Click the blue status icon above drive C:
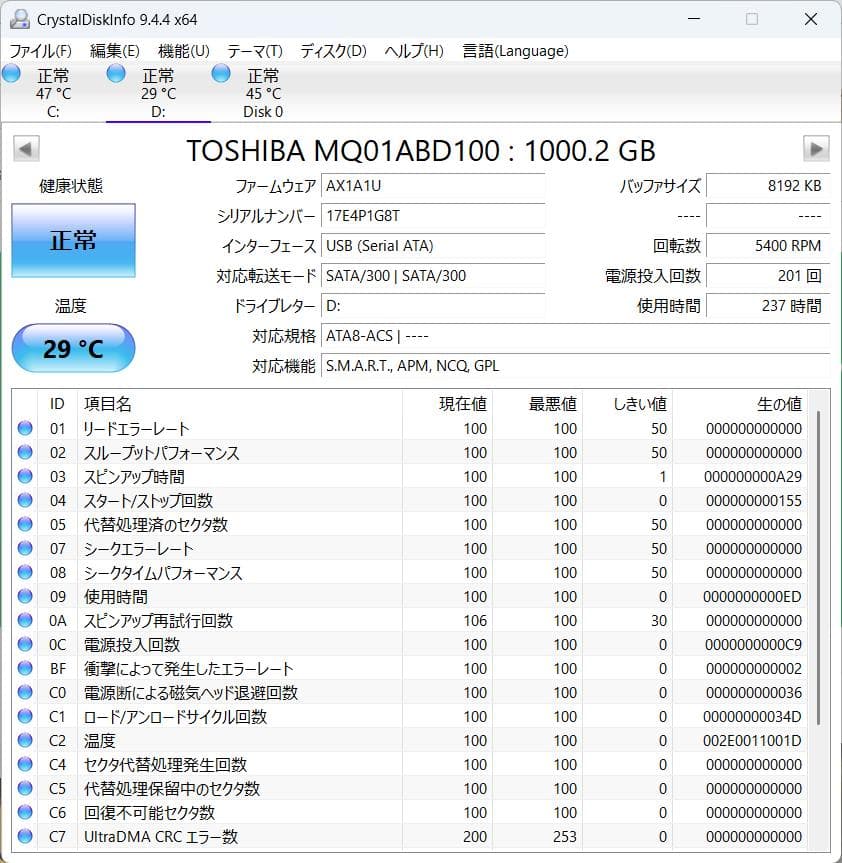This screenshot has width=842, height=863. [11, 72]
